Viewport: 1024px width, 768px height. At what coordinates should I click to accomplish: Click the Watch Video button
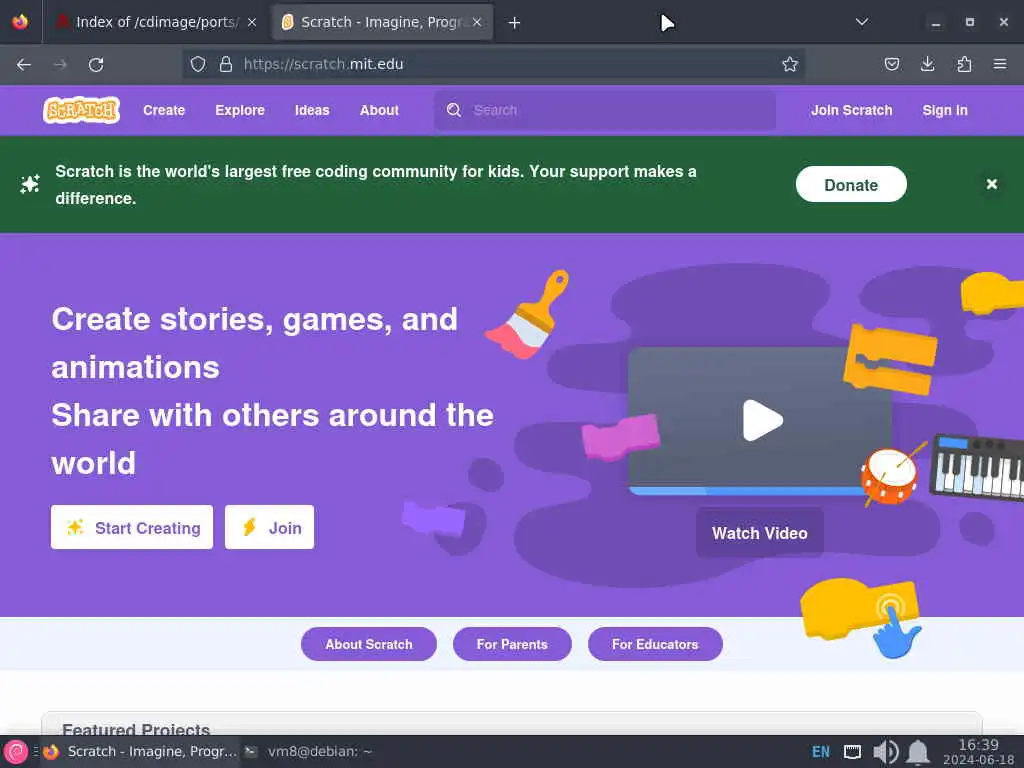pos(760,533)
